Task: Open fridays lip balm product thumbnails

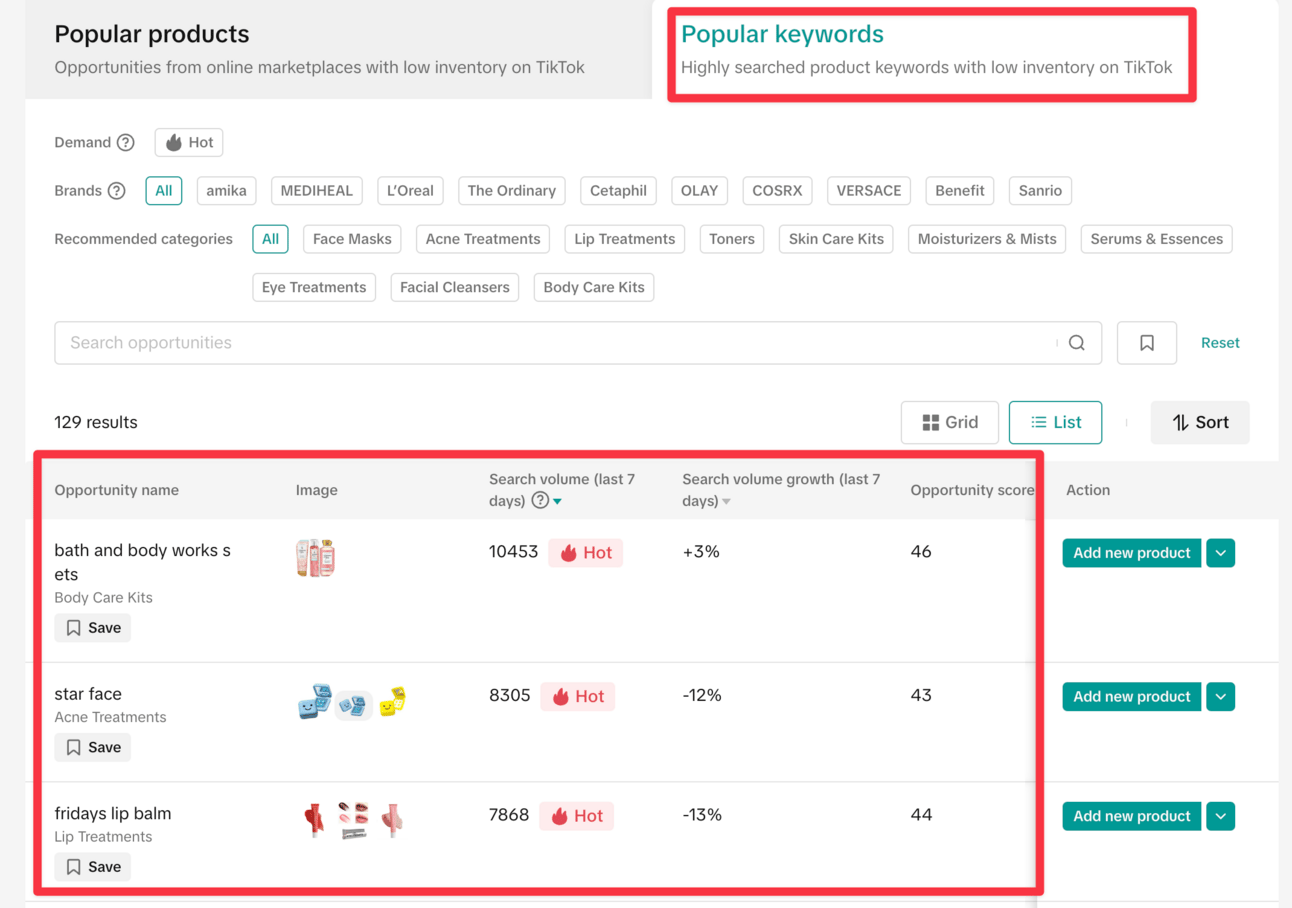Action: (x=352, y=820)
